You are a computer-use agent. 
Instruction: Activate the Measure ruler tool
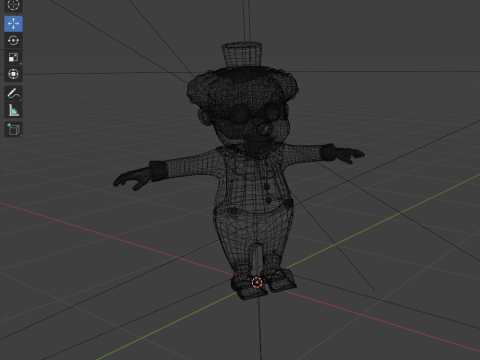13,110
